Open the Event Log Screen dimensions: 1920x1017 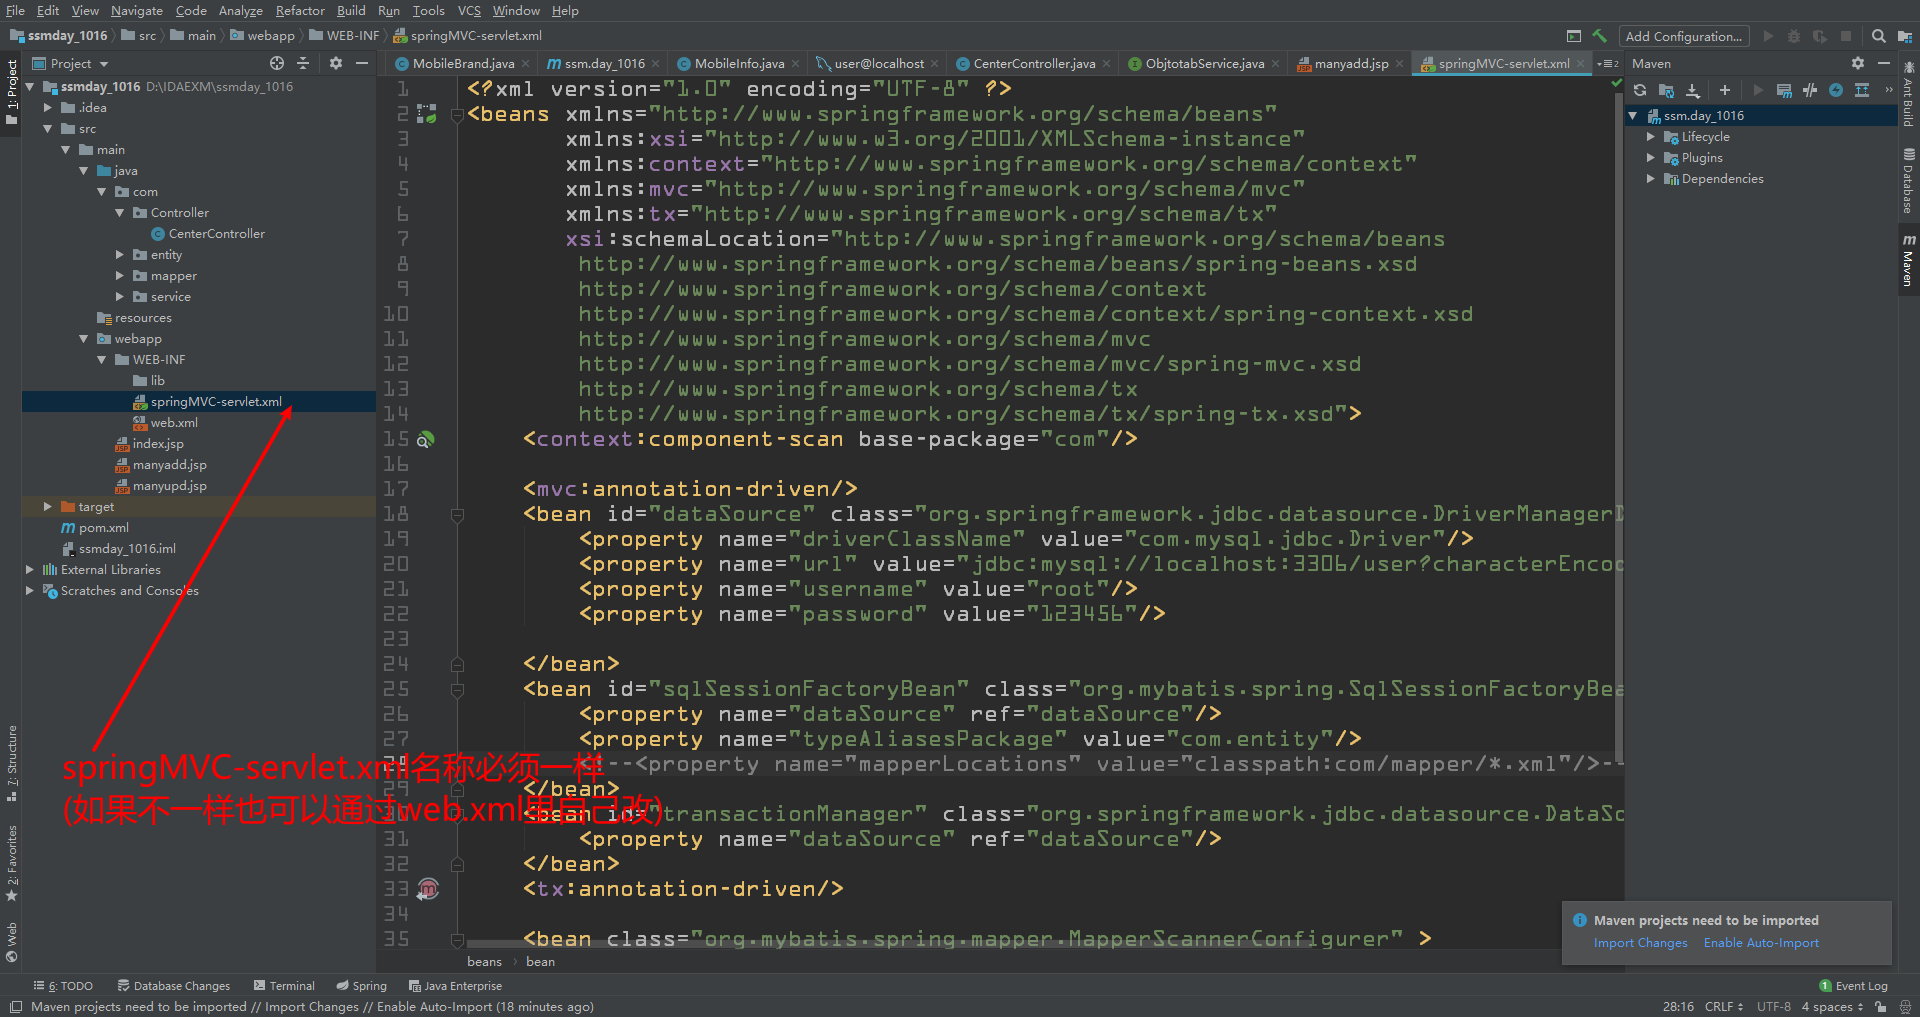pos(1854,986)
